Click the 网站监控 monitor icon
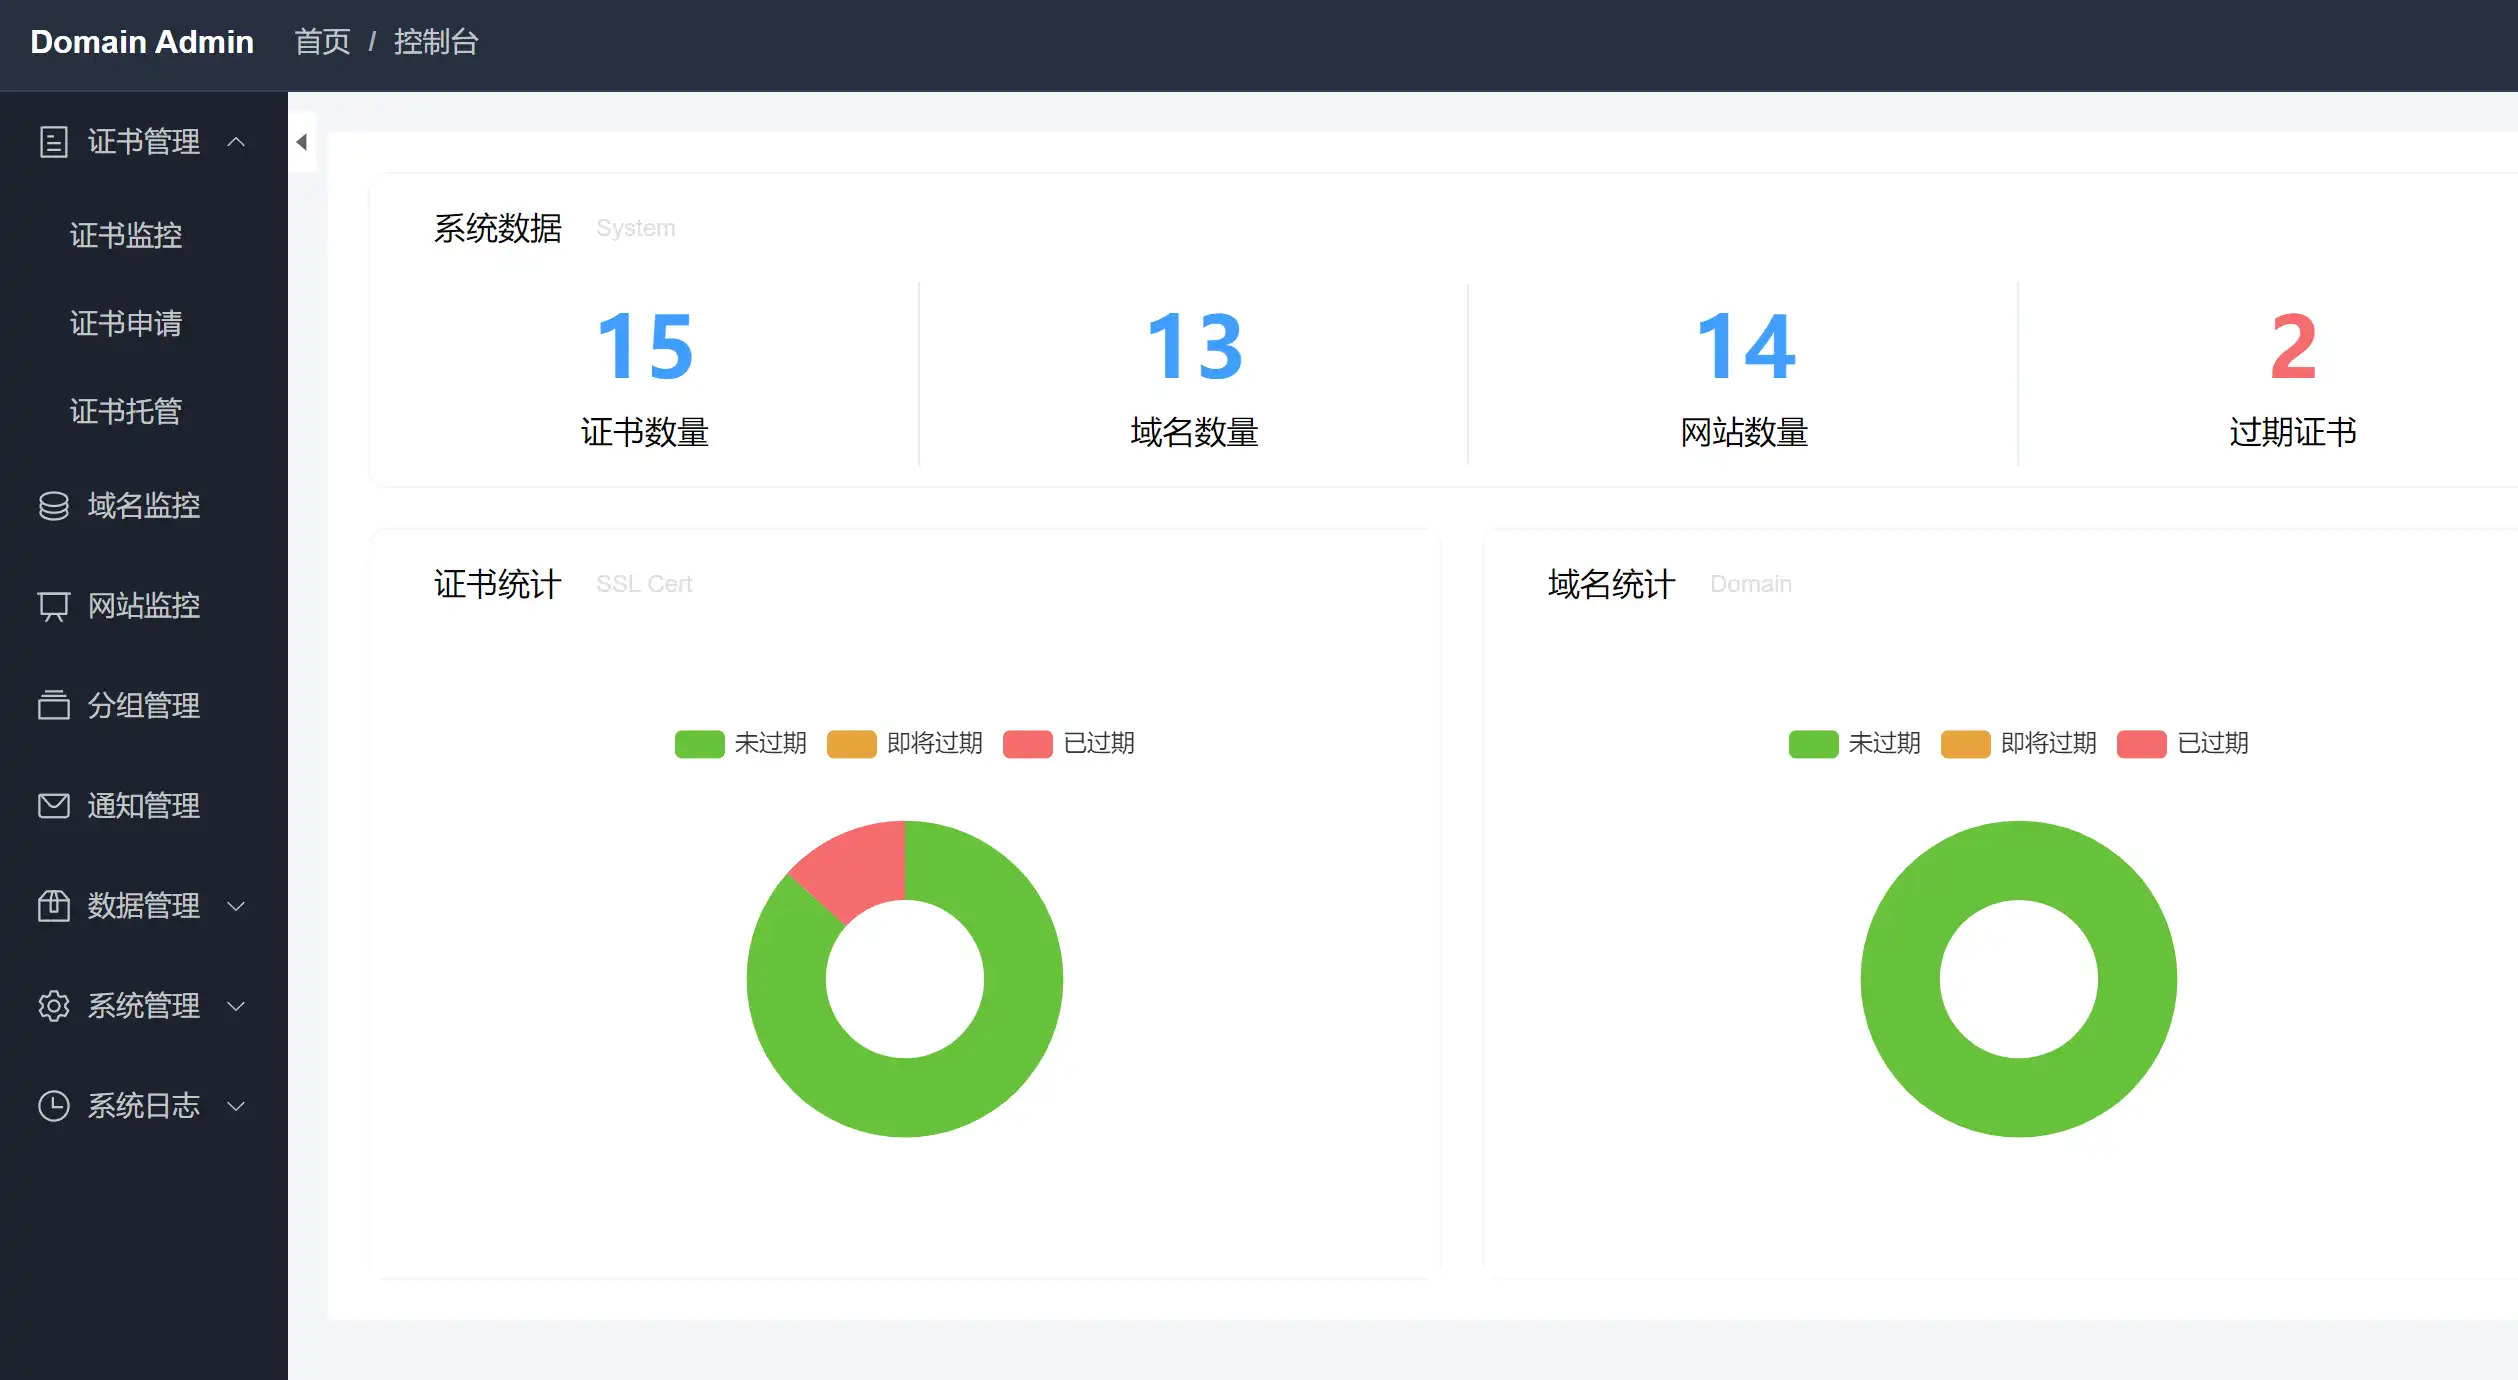The image size is (2518, 1380). click(x=53, y=606)
